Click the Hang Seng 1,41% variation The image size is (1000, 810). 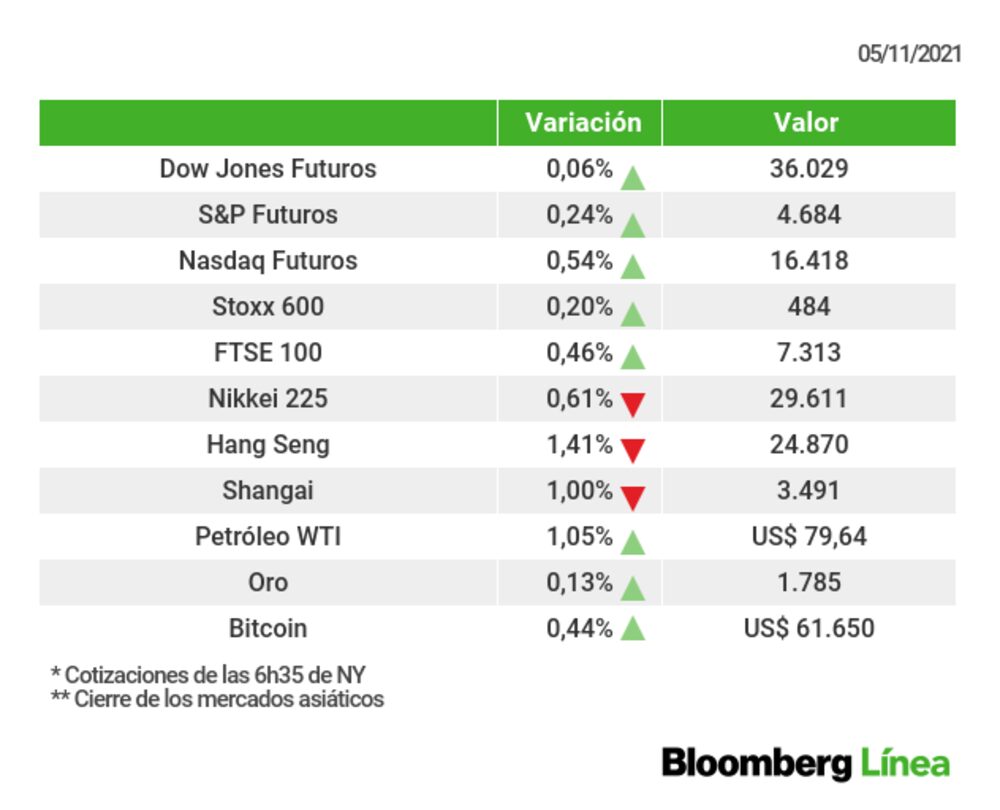click(x=579, y=445)
